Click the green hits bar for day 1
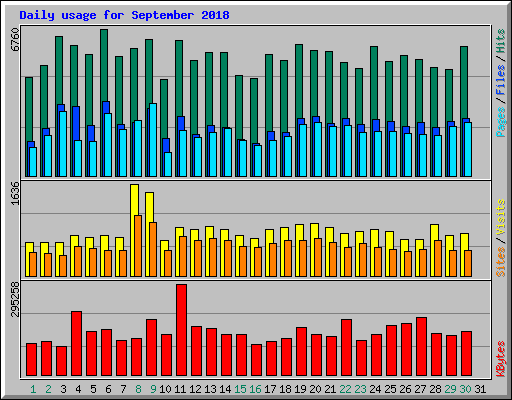512x400 pixels. coord(29,108)
